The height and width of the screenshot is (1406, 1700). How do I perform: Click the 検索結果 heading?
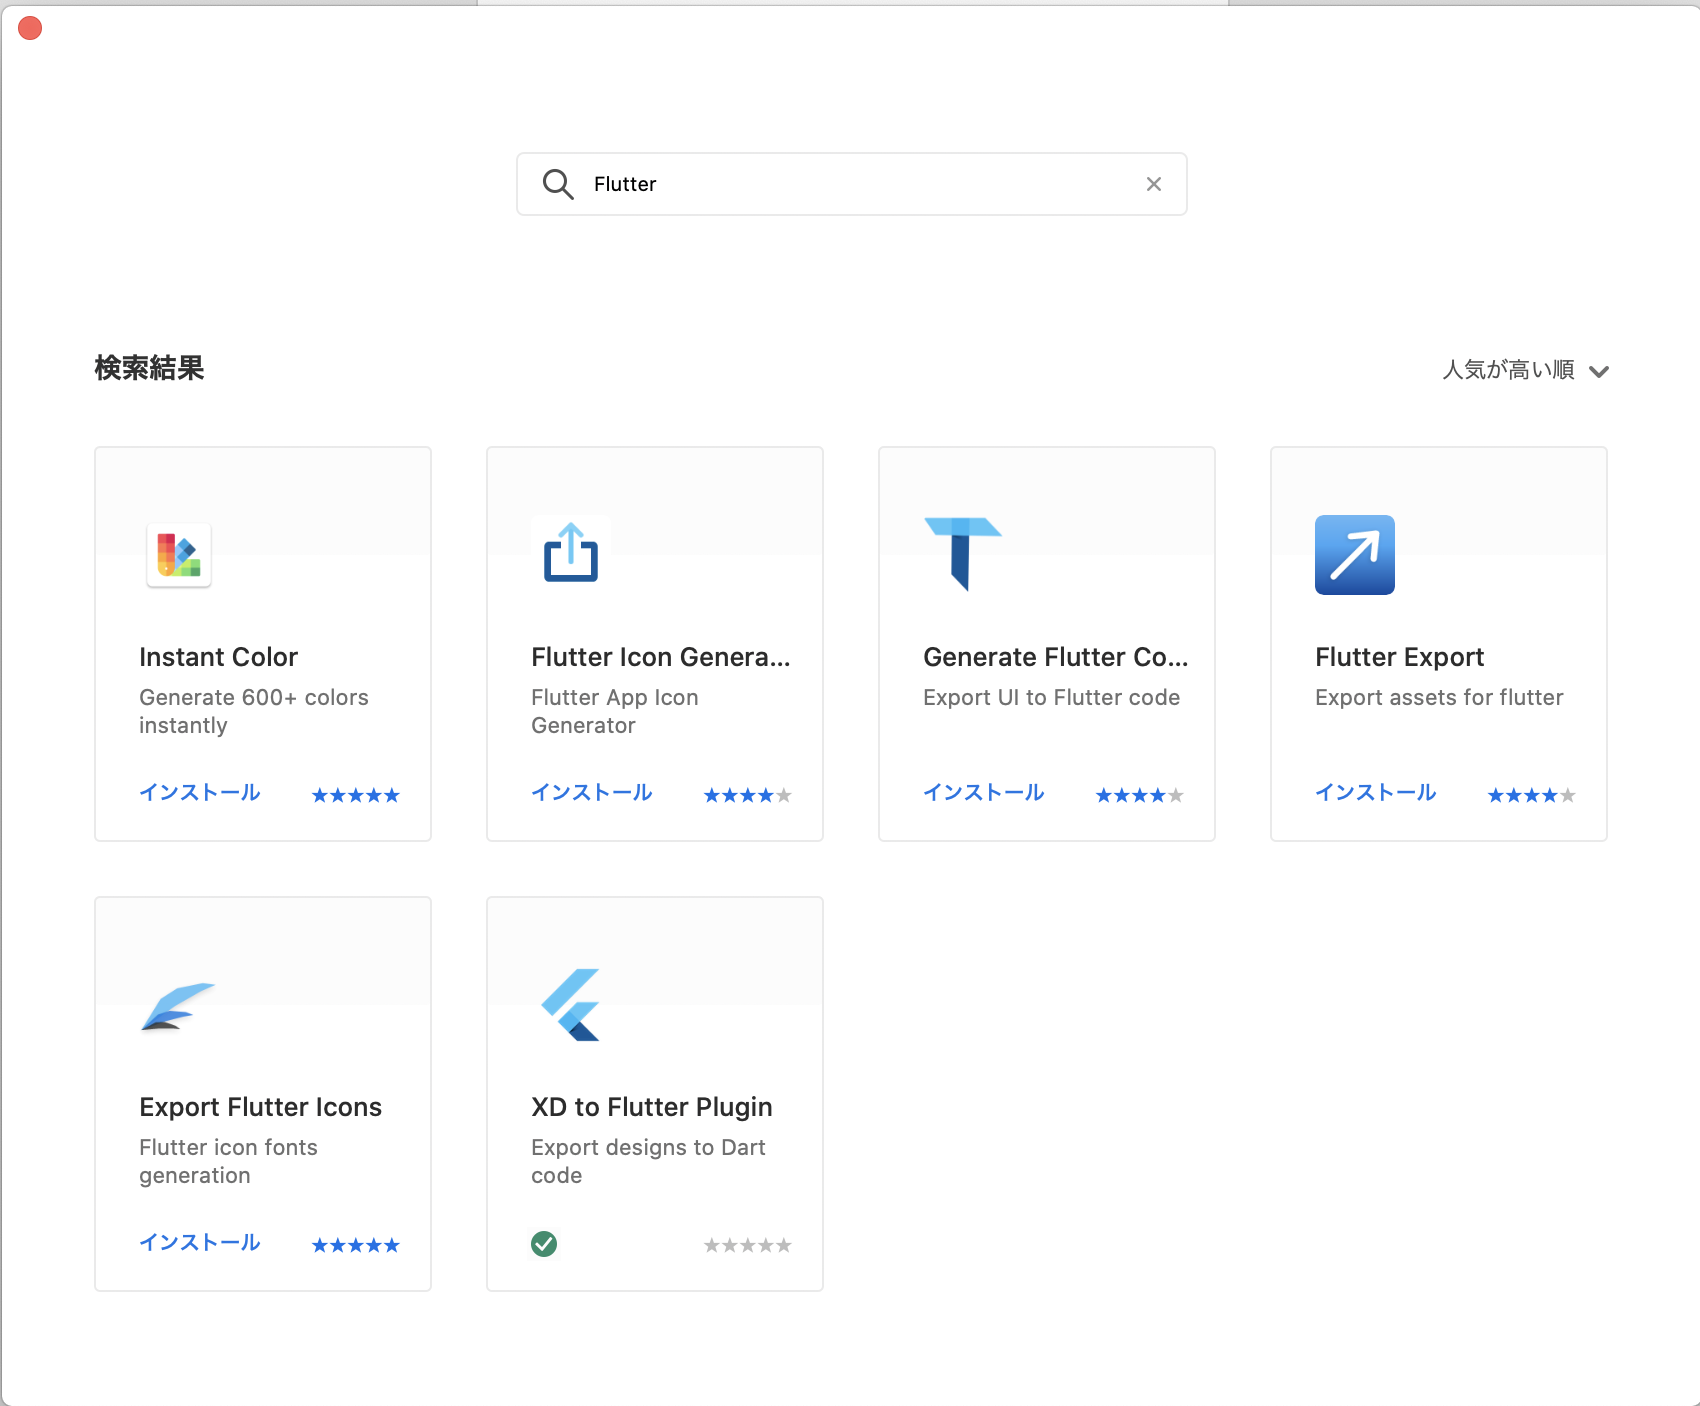tap(150, 368)
